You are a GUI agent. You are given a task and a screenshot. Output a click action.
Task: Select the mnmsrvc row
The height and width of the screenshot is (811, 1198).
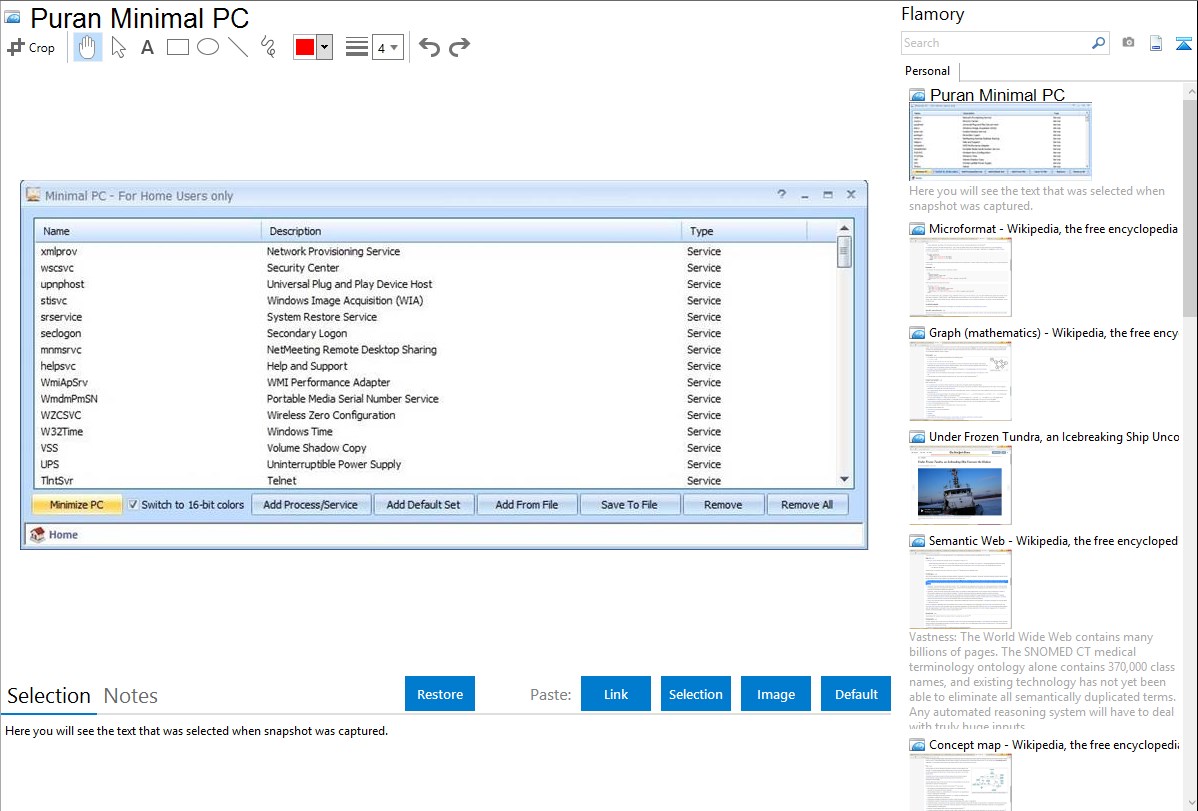(x=435, y=350)
